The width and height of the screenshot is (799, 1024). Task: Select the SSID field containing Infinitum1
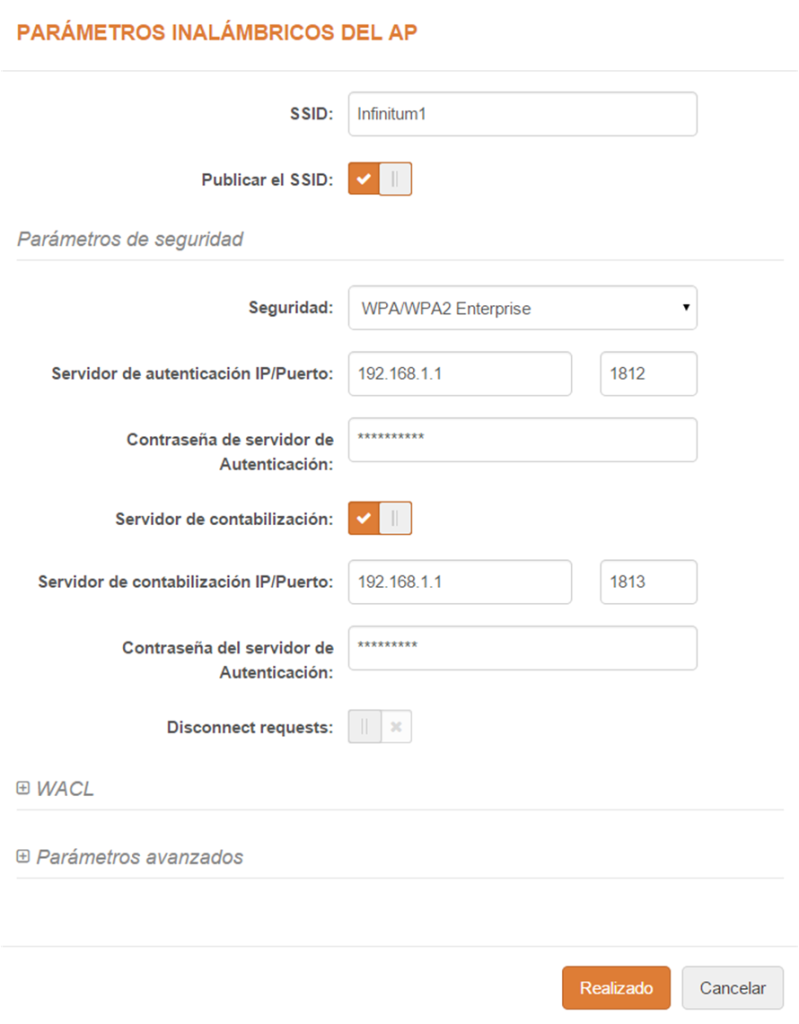click(522, 113)
